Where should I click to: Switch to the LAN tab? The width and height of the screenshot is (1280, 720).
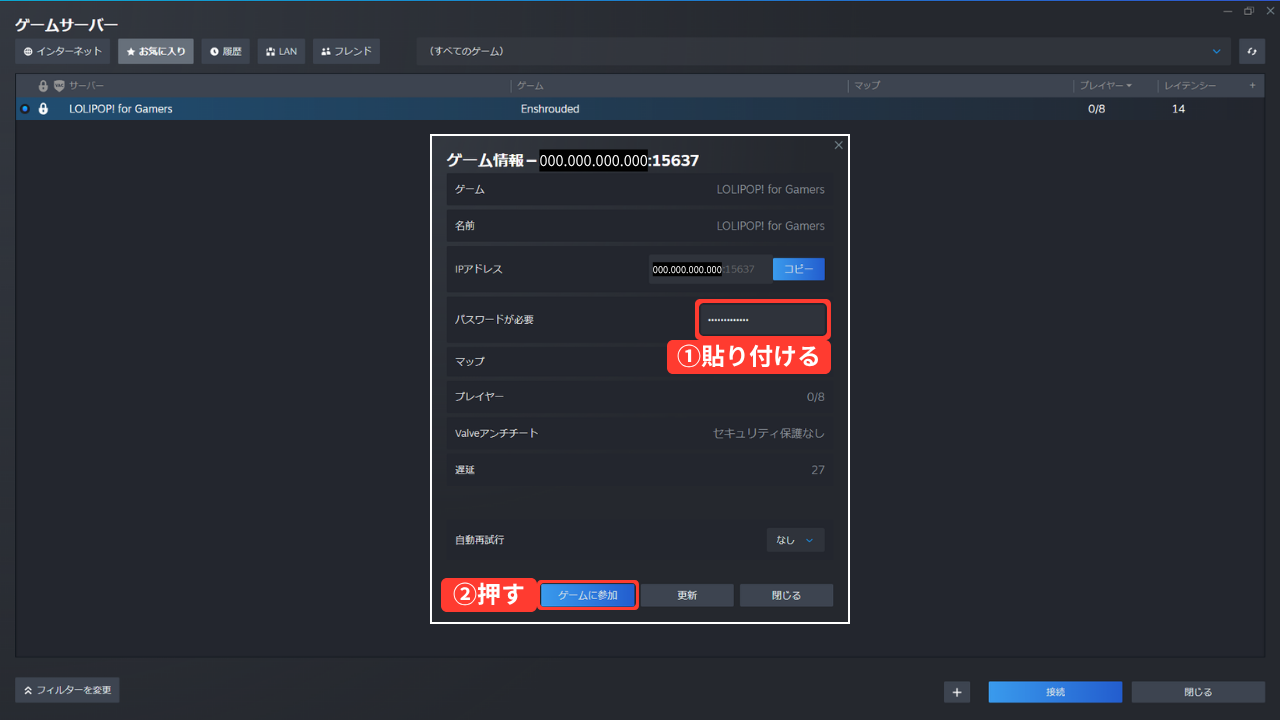281,51
